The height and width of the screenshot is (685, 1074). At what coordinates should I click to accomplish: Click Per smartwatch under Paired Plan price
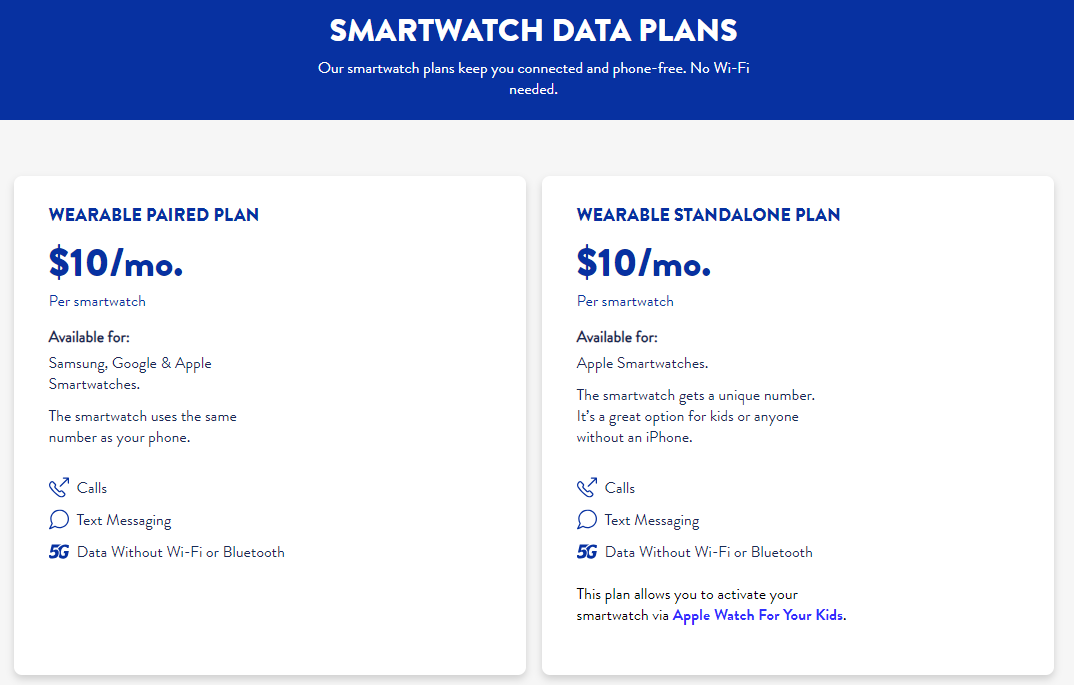(x=96, y=301)
